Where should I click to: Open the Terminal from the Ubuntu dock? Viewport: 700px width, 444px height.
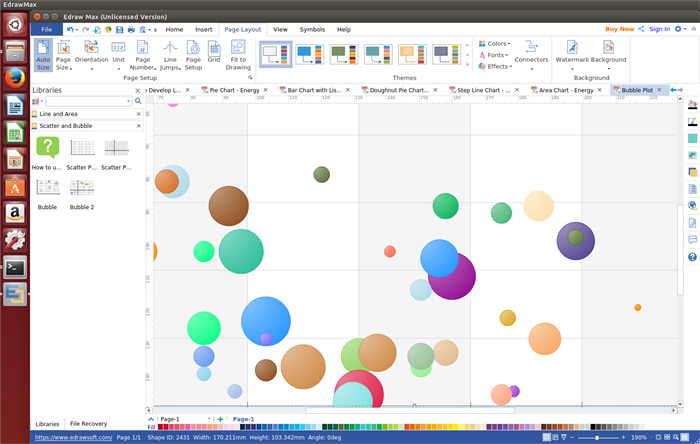[15, 268]
